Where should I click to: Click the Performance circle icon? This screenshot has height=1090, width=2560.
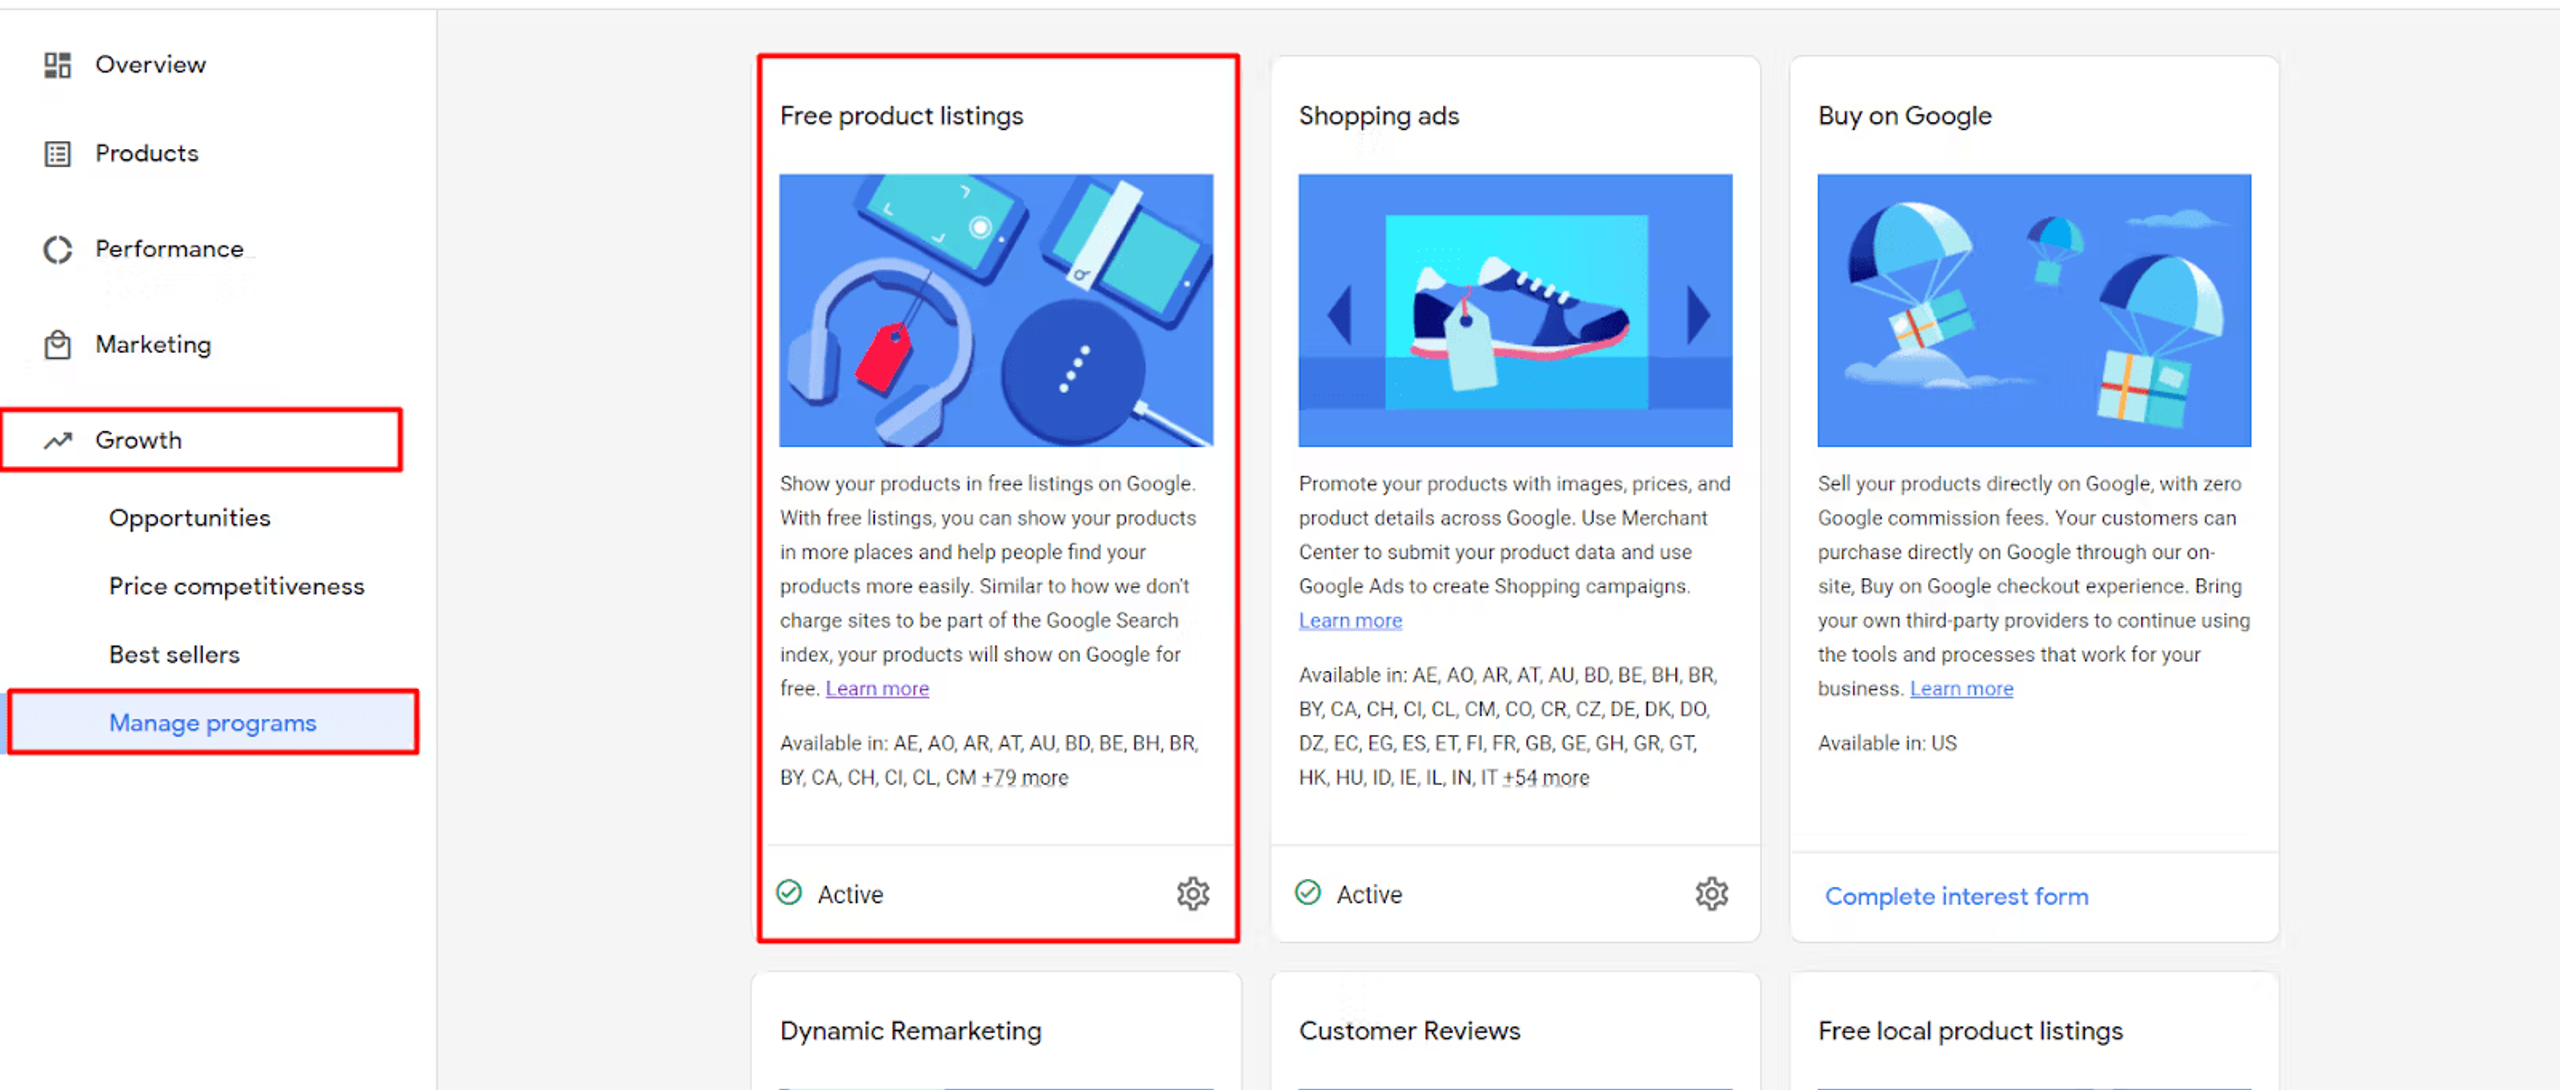(x=57, y=249)
